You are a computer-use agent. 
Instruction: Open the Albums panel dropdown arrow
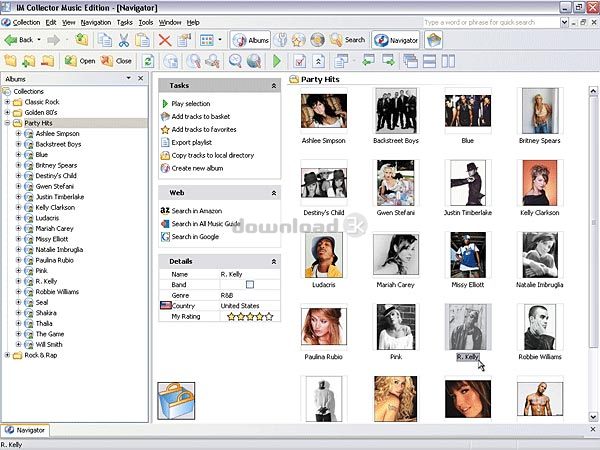click(129, 78)
